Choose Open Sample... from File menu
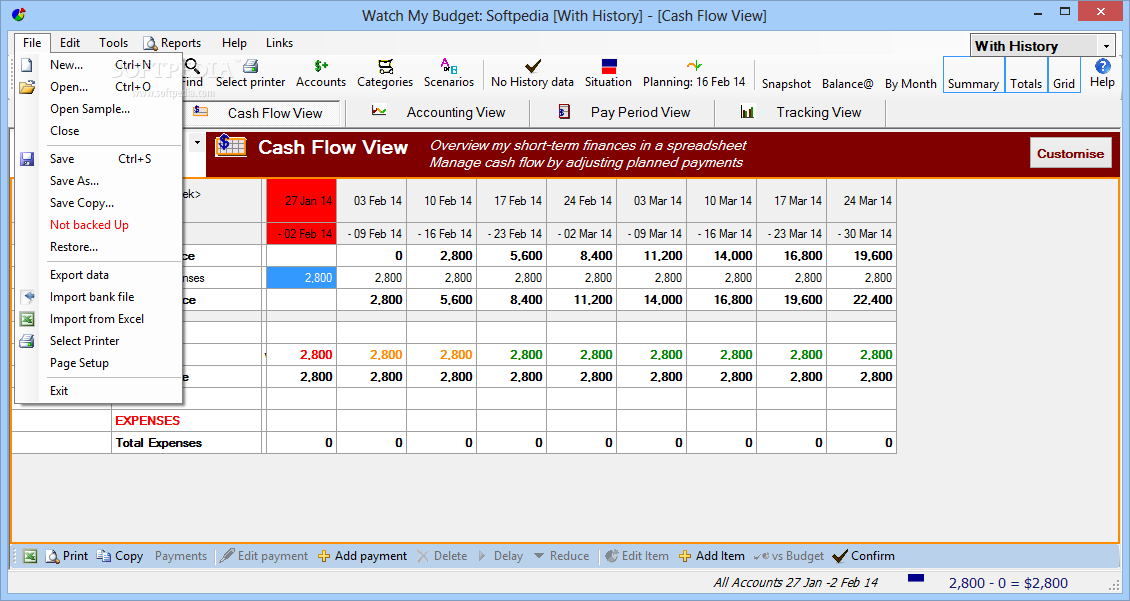The height and width of the screenshot is (601, 1130). pos(90,110)
